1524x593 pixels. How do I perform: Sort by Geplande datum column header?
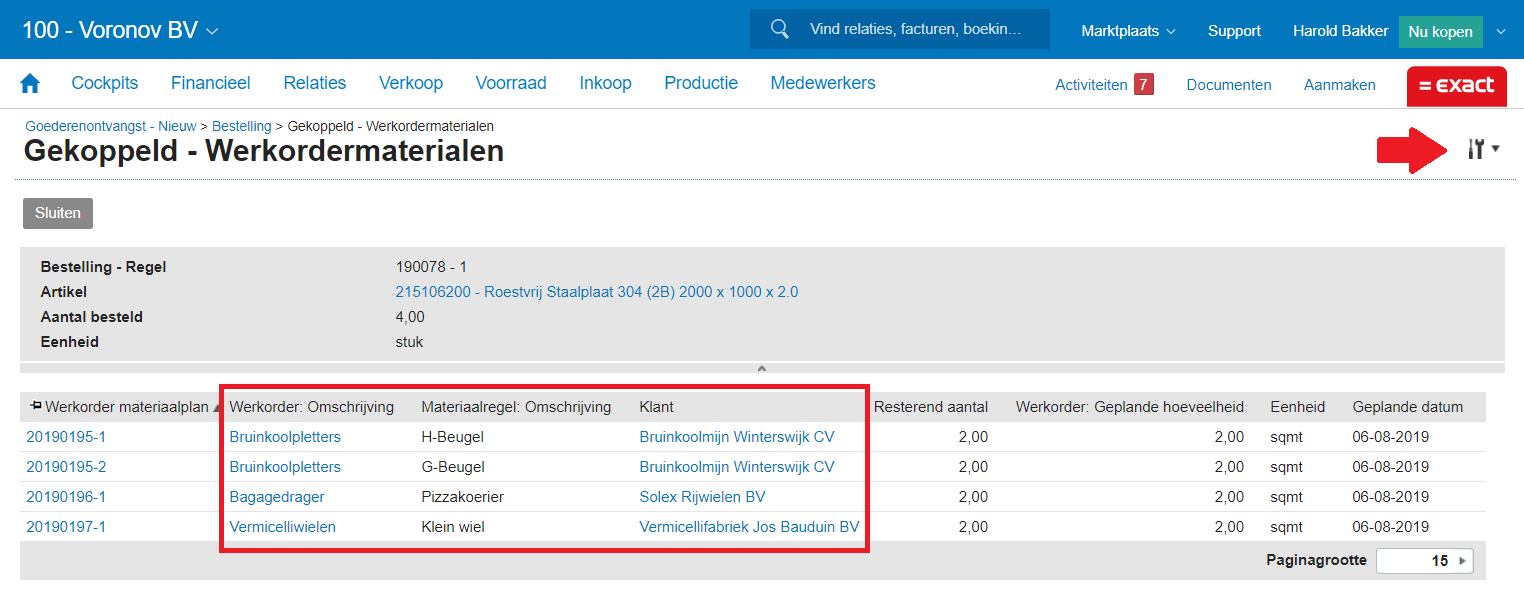click(1407, 407)
